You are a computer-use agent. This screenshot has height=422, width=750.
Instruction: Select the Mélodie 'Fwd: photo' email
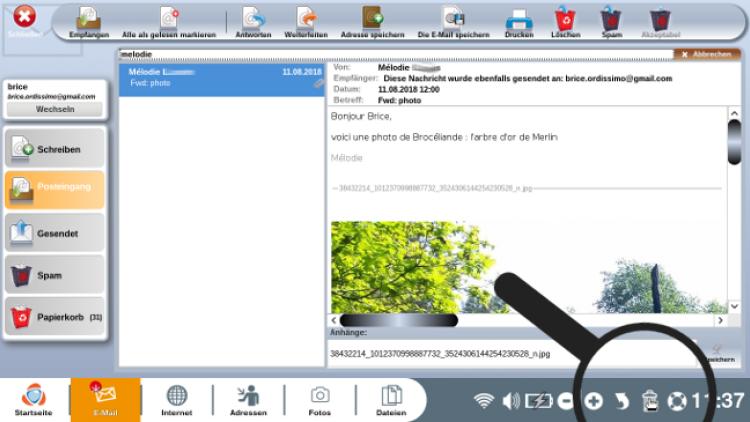click(x=221, y=79)
